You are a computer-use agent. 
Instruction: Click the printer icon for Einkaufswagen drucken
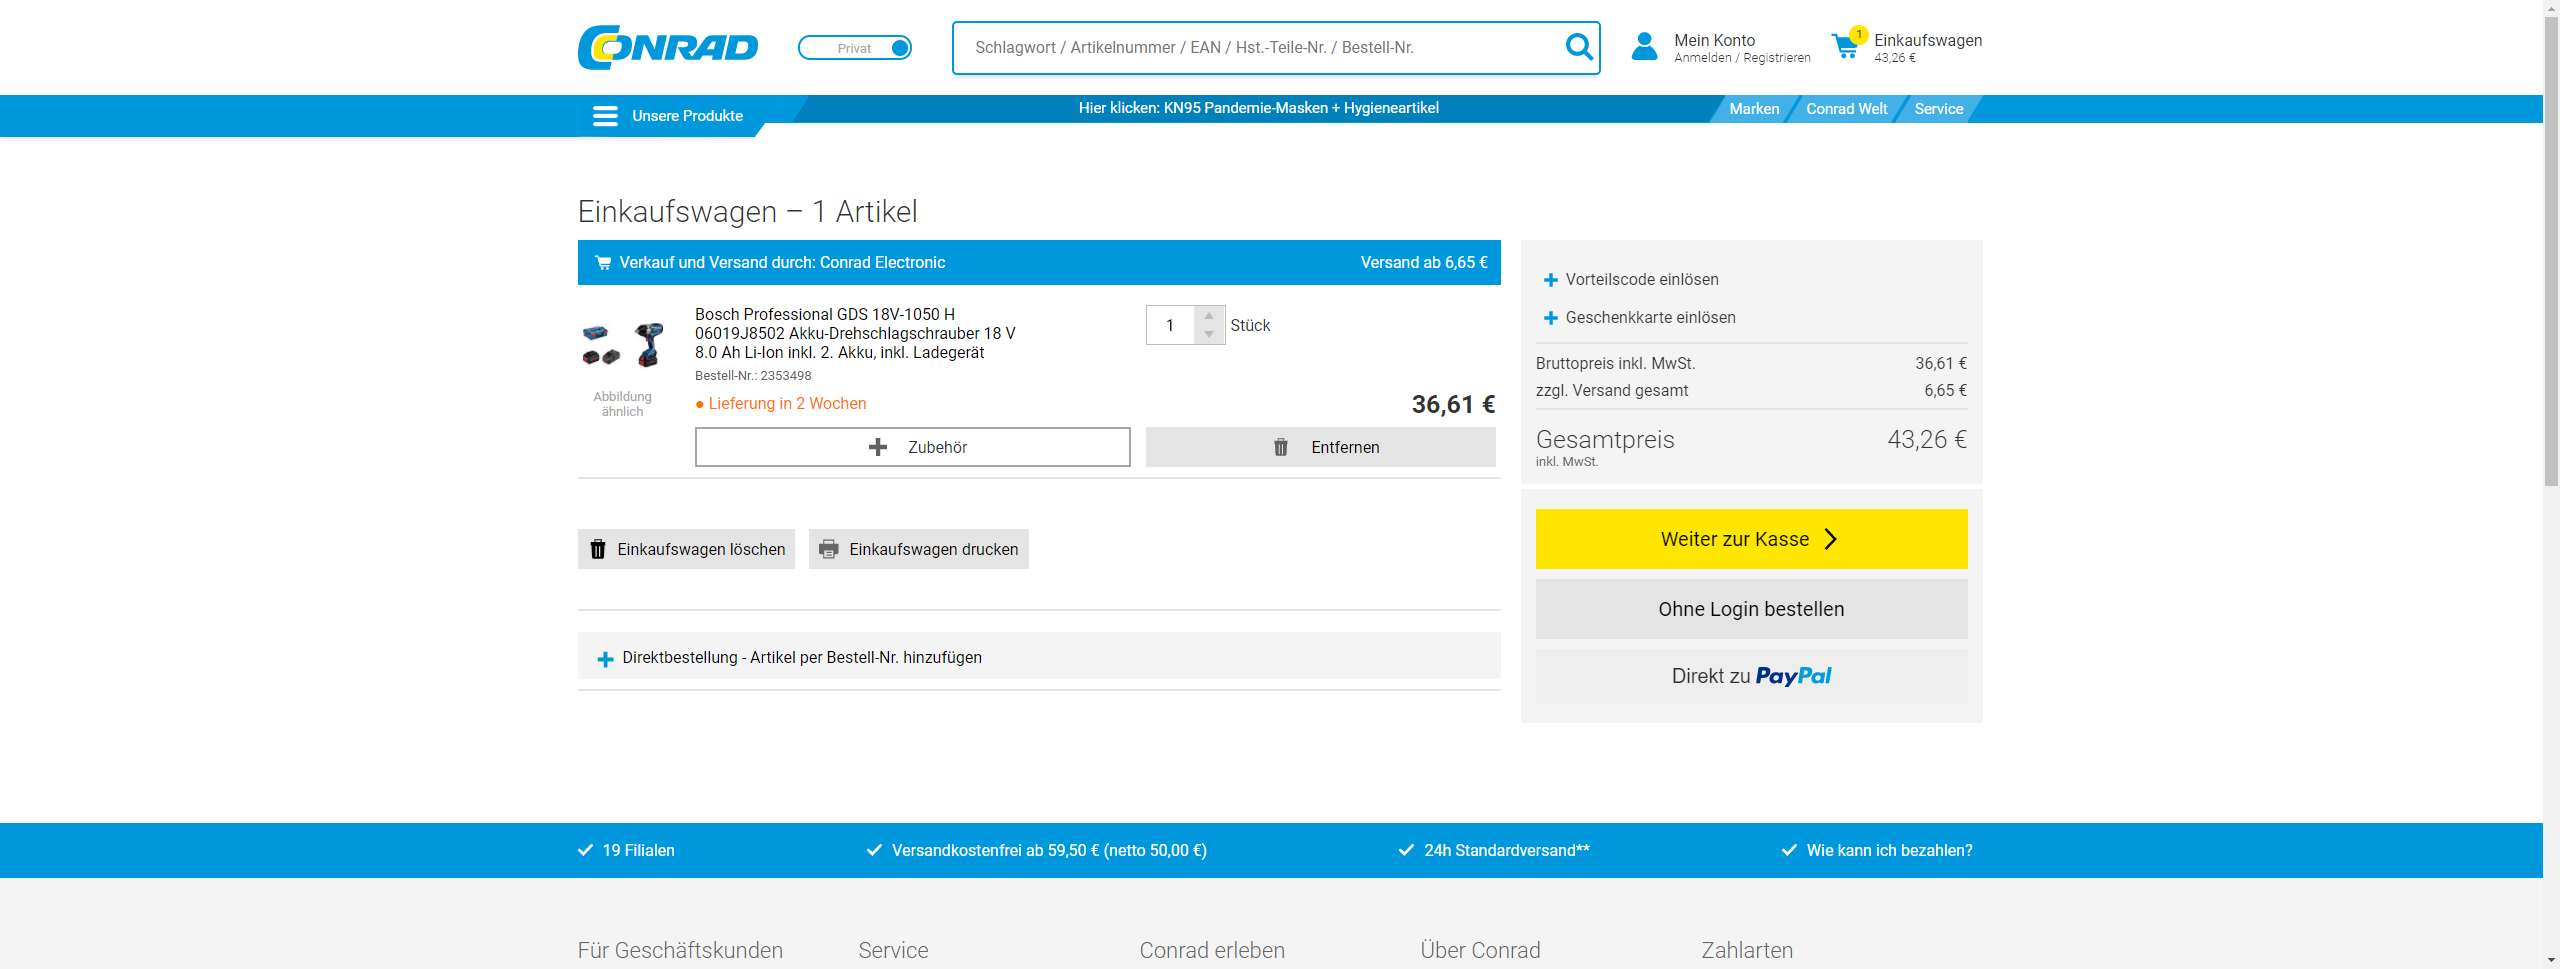[829, 549]
